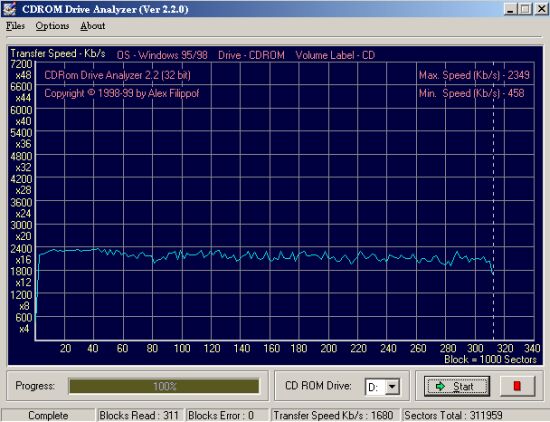Open the About menu
This screenshot has width=550, height=422.
click(93, 26)
